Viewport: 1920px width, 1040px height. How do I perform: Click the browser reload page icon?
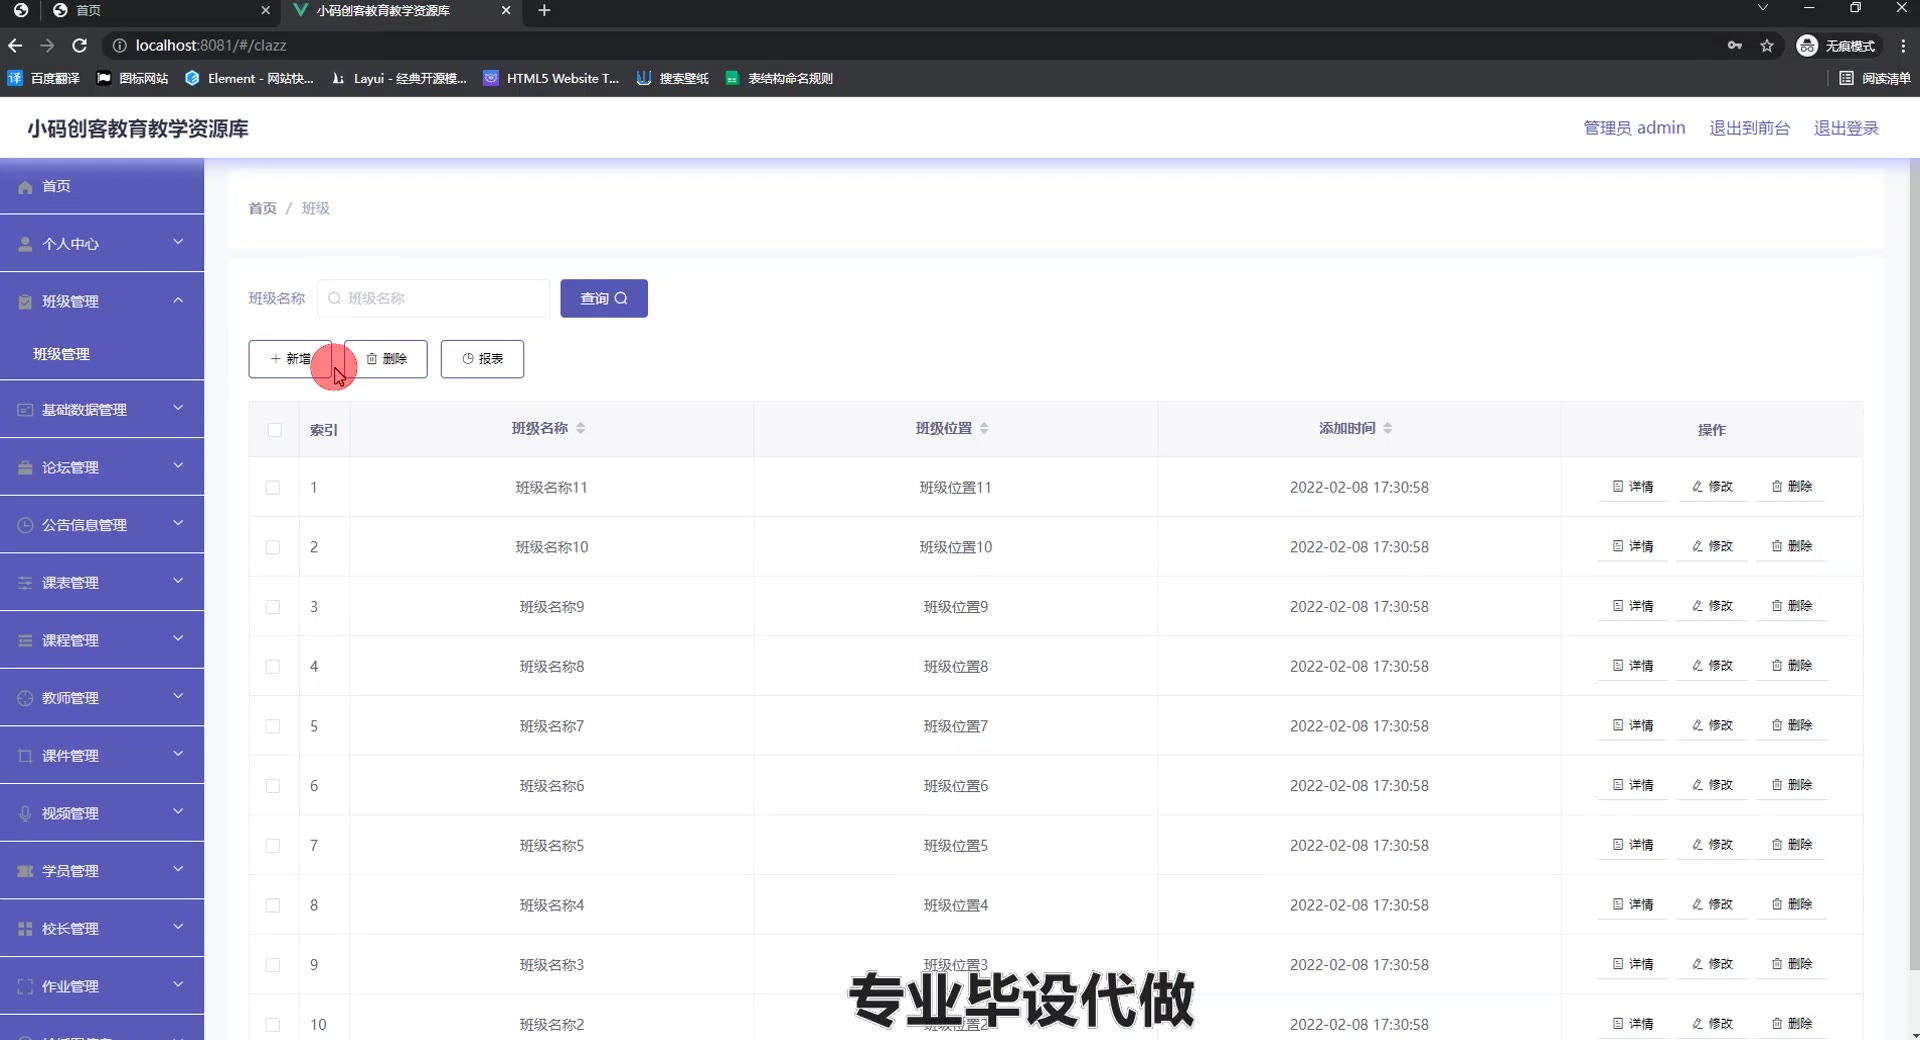[x=80, y=45]
